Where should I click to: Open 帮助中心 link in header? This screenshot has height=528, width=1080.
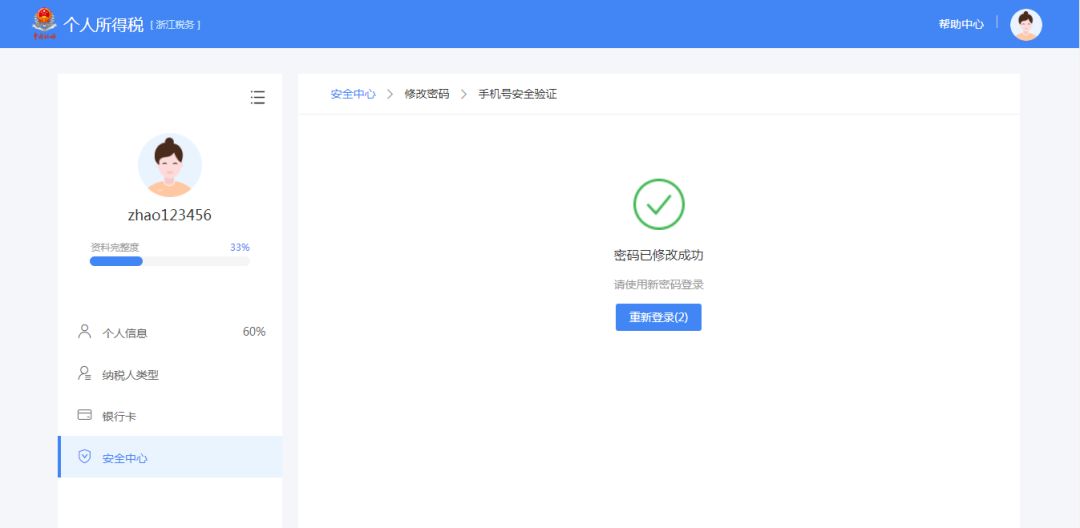[960, 24]
